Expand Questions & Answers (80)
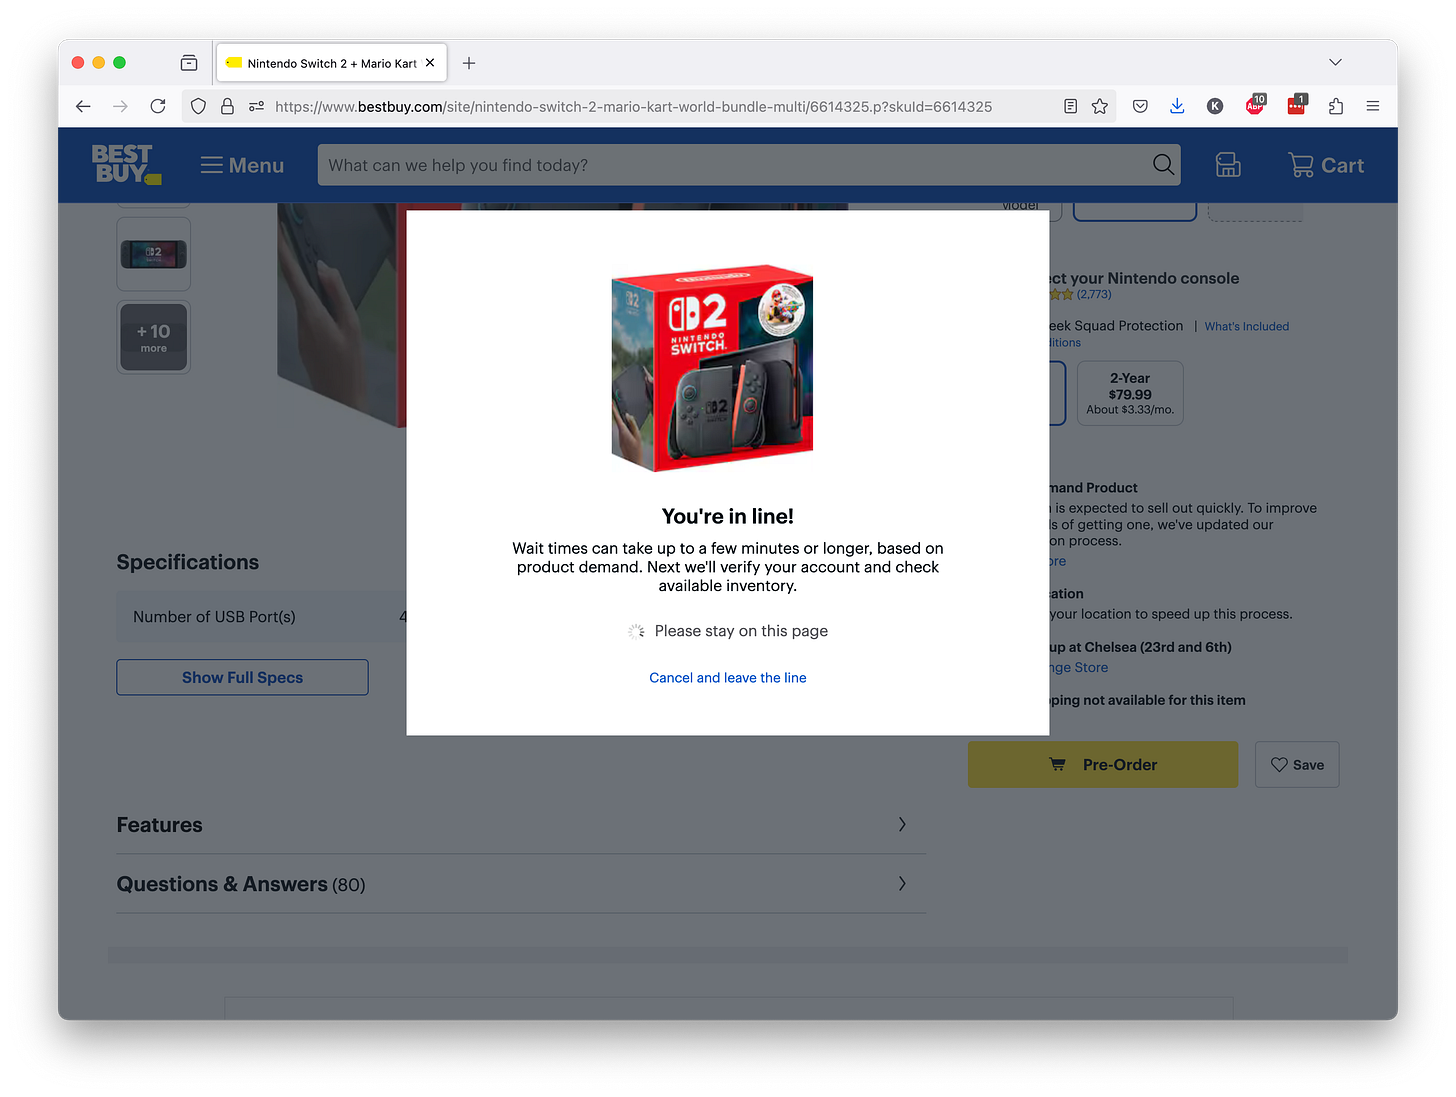The width and height of the screenshot is (1456, 1097). tap(521, 884)
